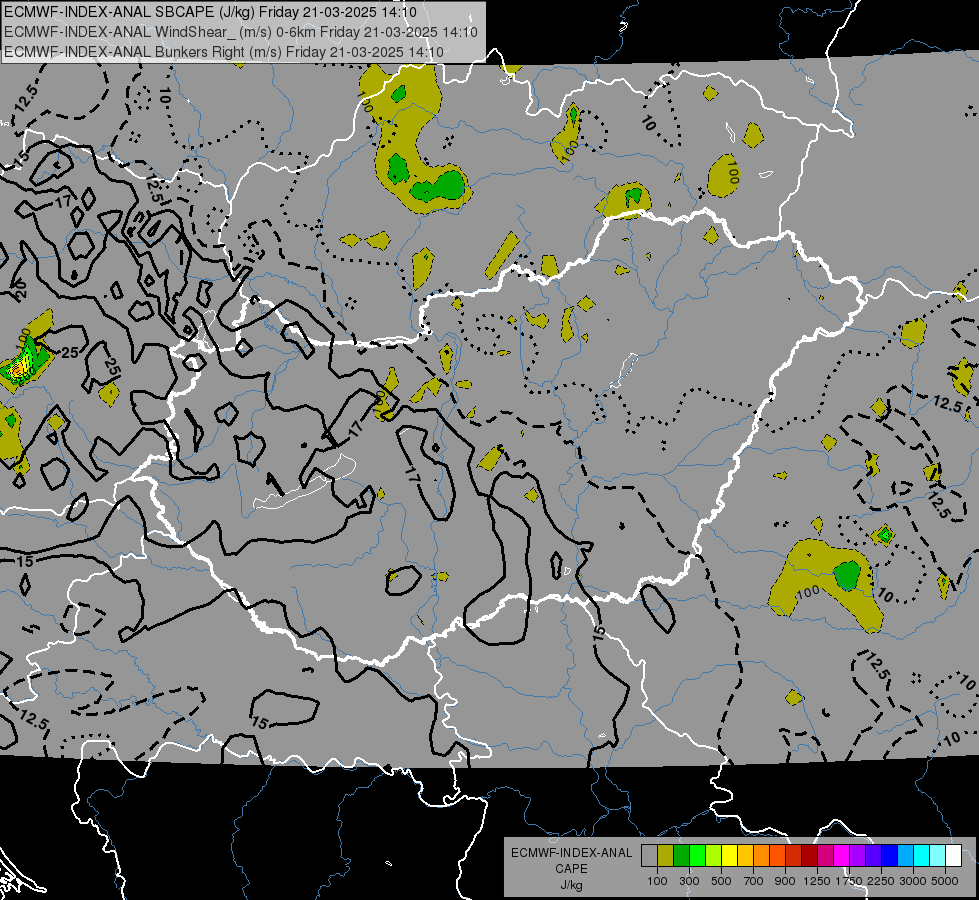Pick the yellow-green legend swatch

tap(714, 855)
